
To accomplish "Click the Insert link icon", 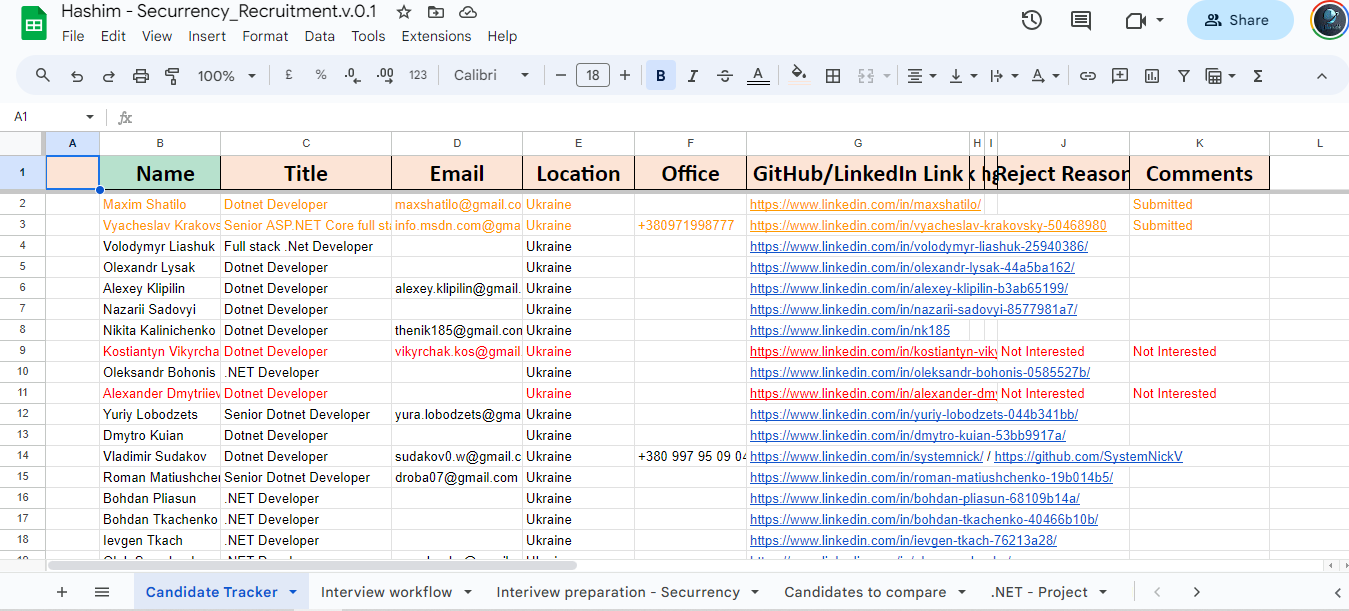I will (1088, 76).
